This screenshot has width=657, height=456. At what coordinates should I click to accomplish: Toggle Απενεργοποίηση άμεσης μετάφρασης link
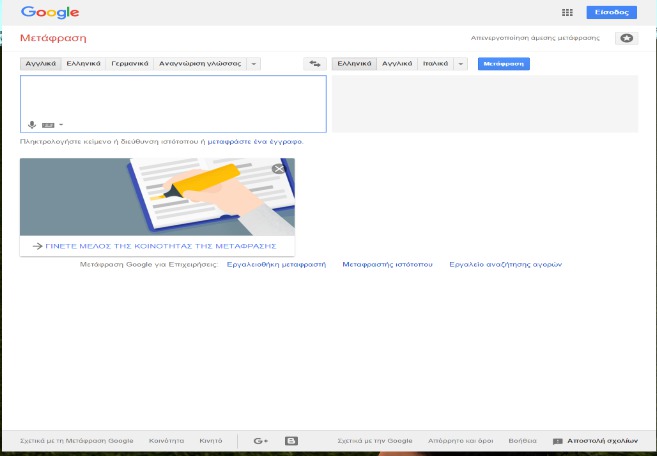[x=535, y=38]
